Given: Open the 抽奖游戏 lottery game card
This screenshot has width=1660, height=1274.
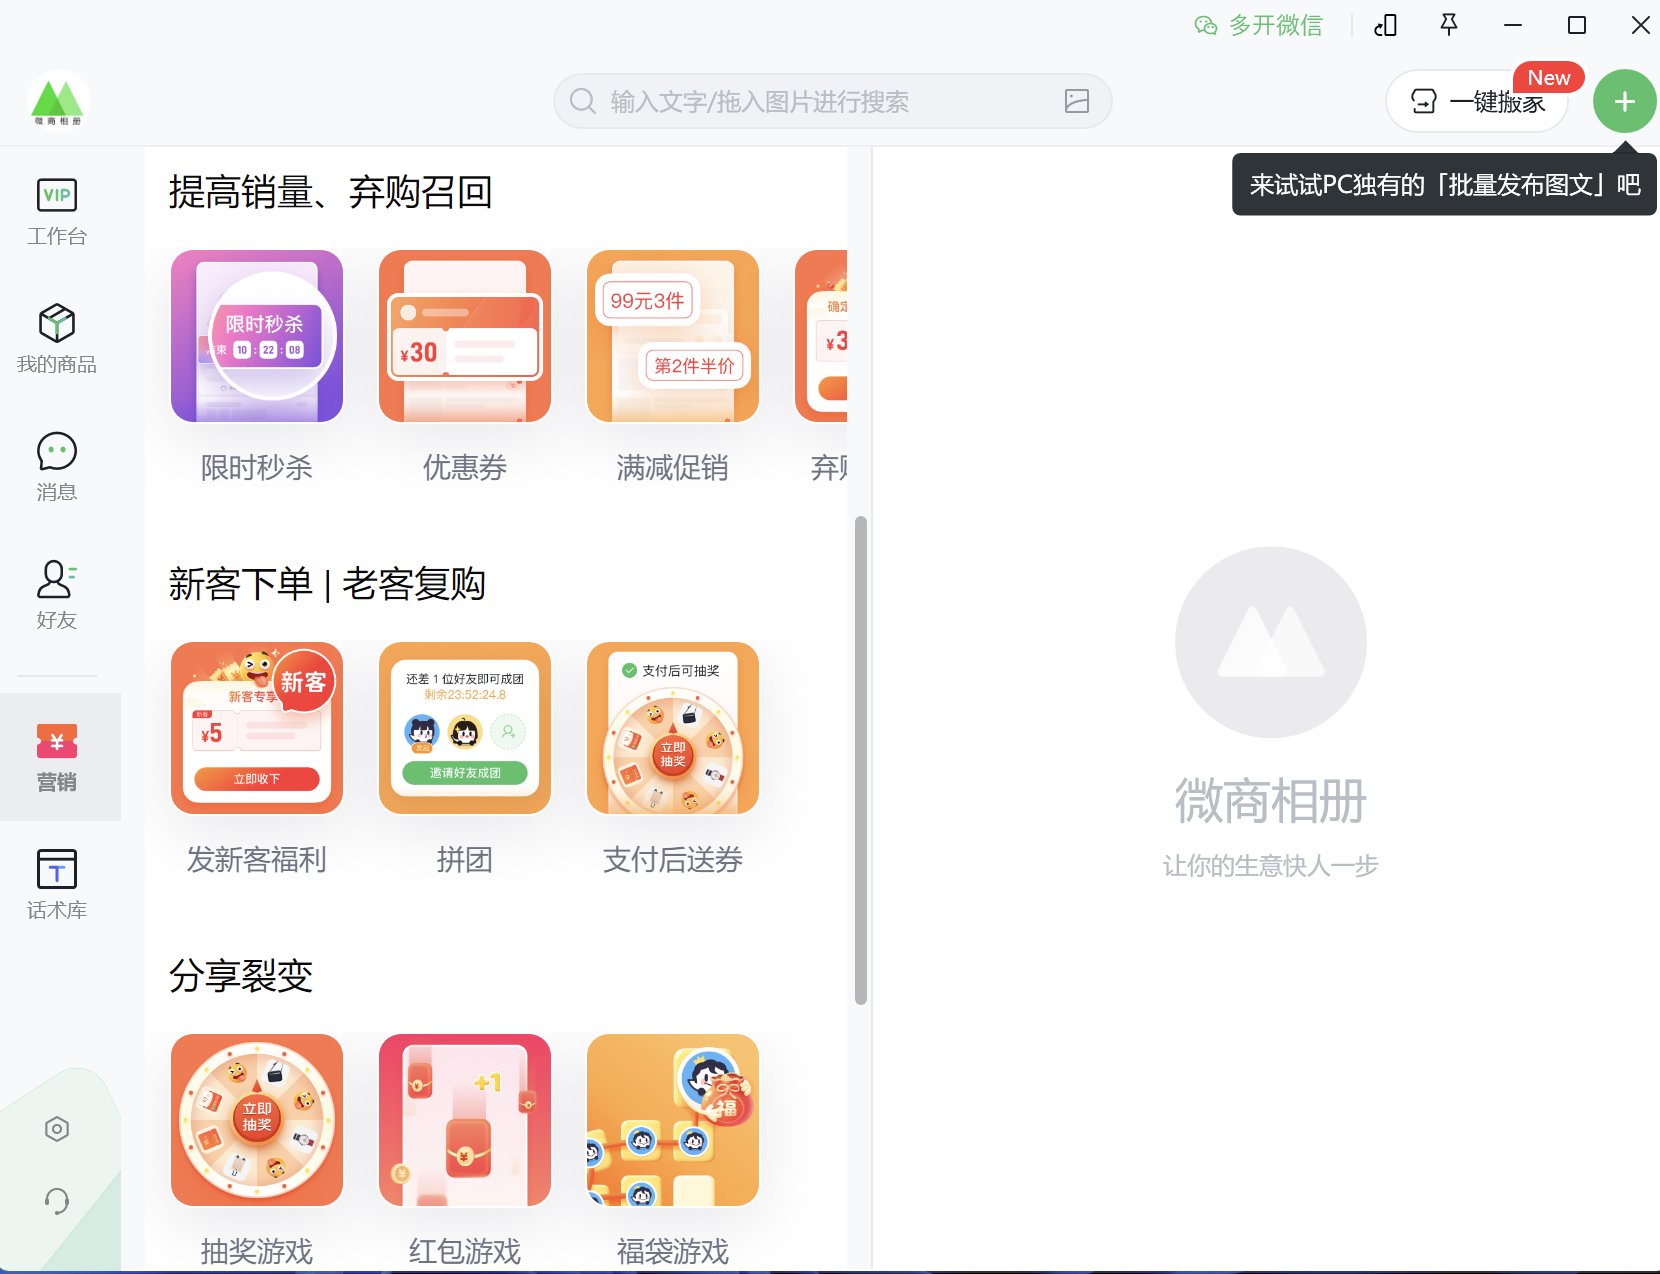Looking at the screenshot, I should pyautogui.click(x=257, y=1120).
